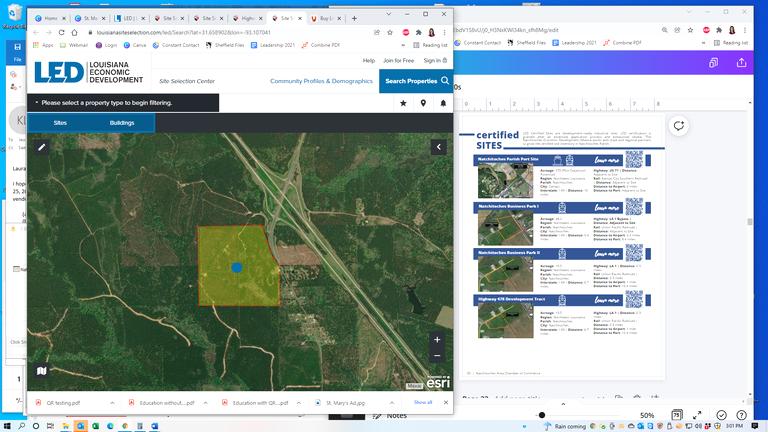Screen dimensions: 768x432
Task: Open Notes in Canva editor
Action: click(x=390, y=416)
